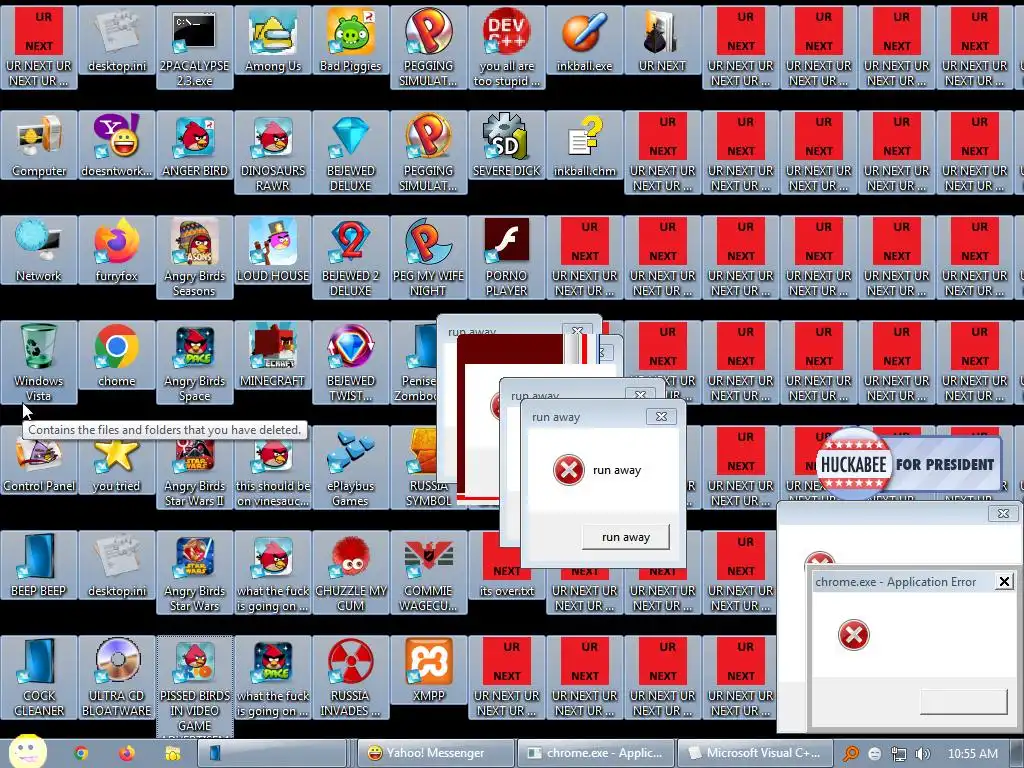Switch to Yahoo! Messenger taskbar button
The image size is (1024, 768).
pos(435,753)
